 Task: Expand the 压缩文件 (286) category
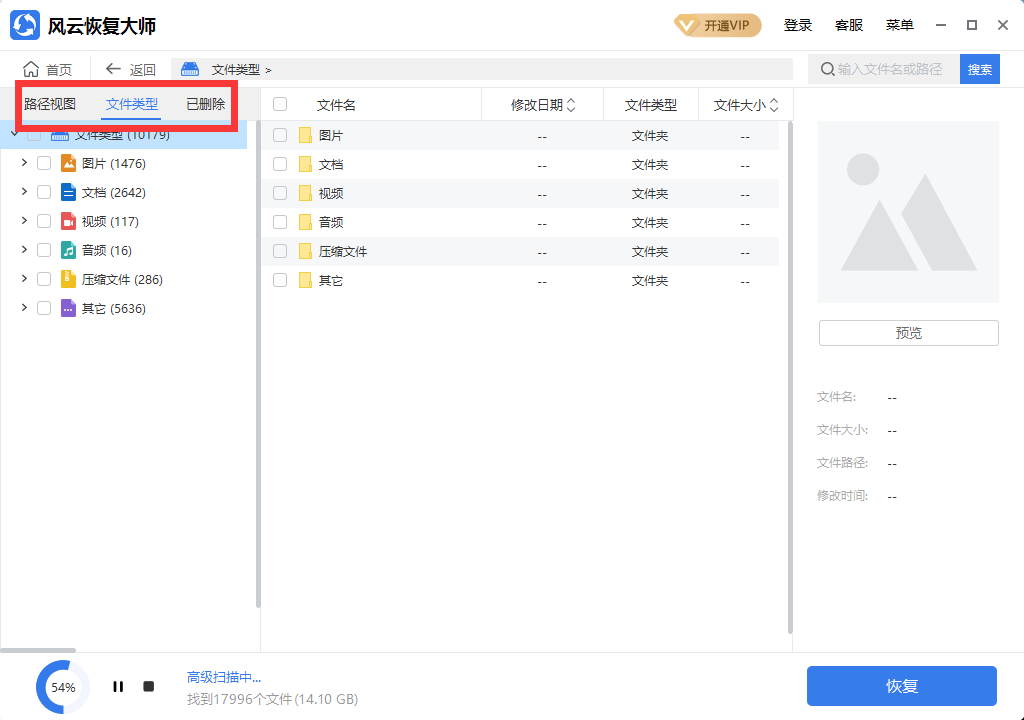pyautogui.click(x=23, y=279)
